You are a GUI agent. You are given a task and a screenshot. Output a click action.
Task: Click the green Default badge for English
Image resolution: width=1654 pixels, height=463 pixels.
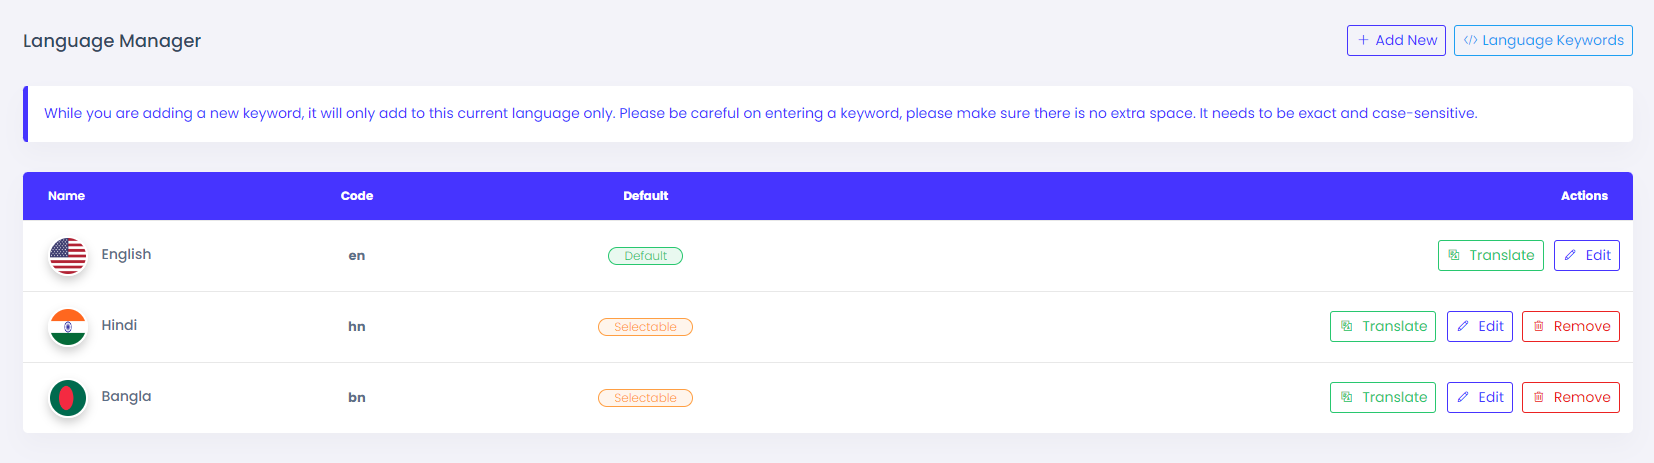pyautogui.click(x=645, y=256)
